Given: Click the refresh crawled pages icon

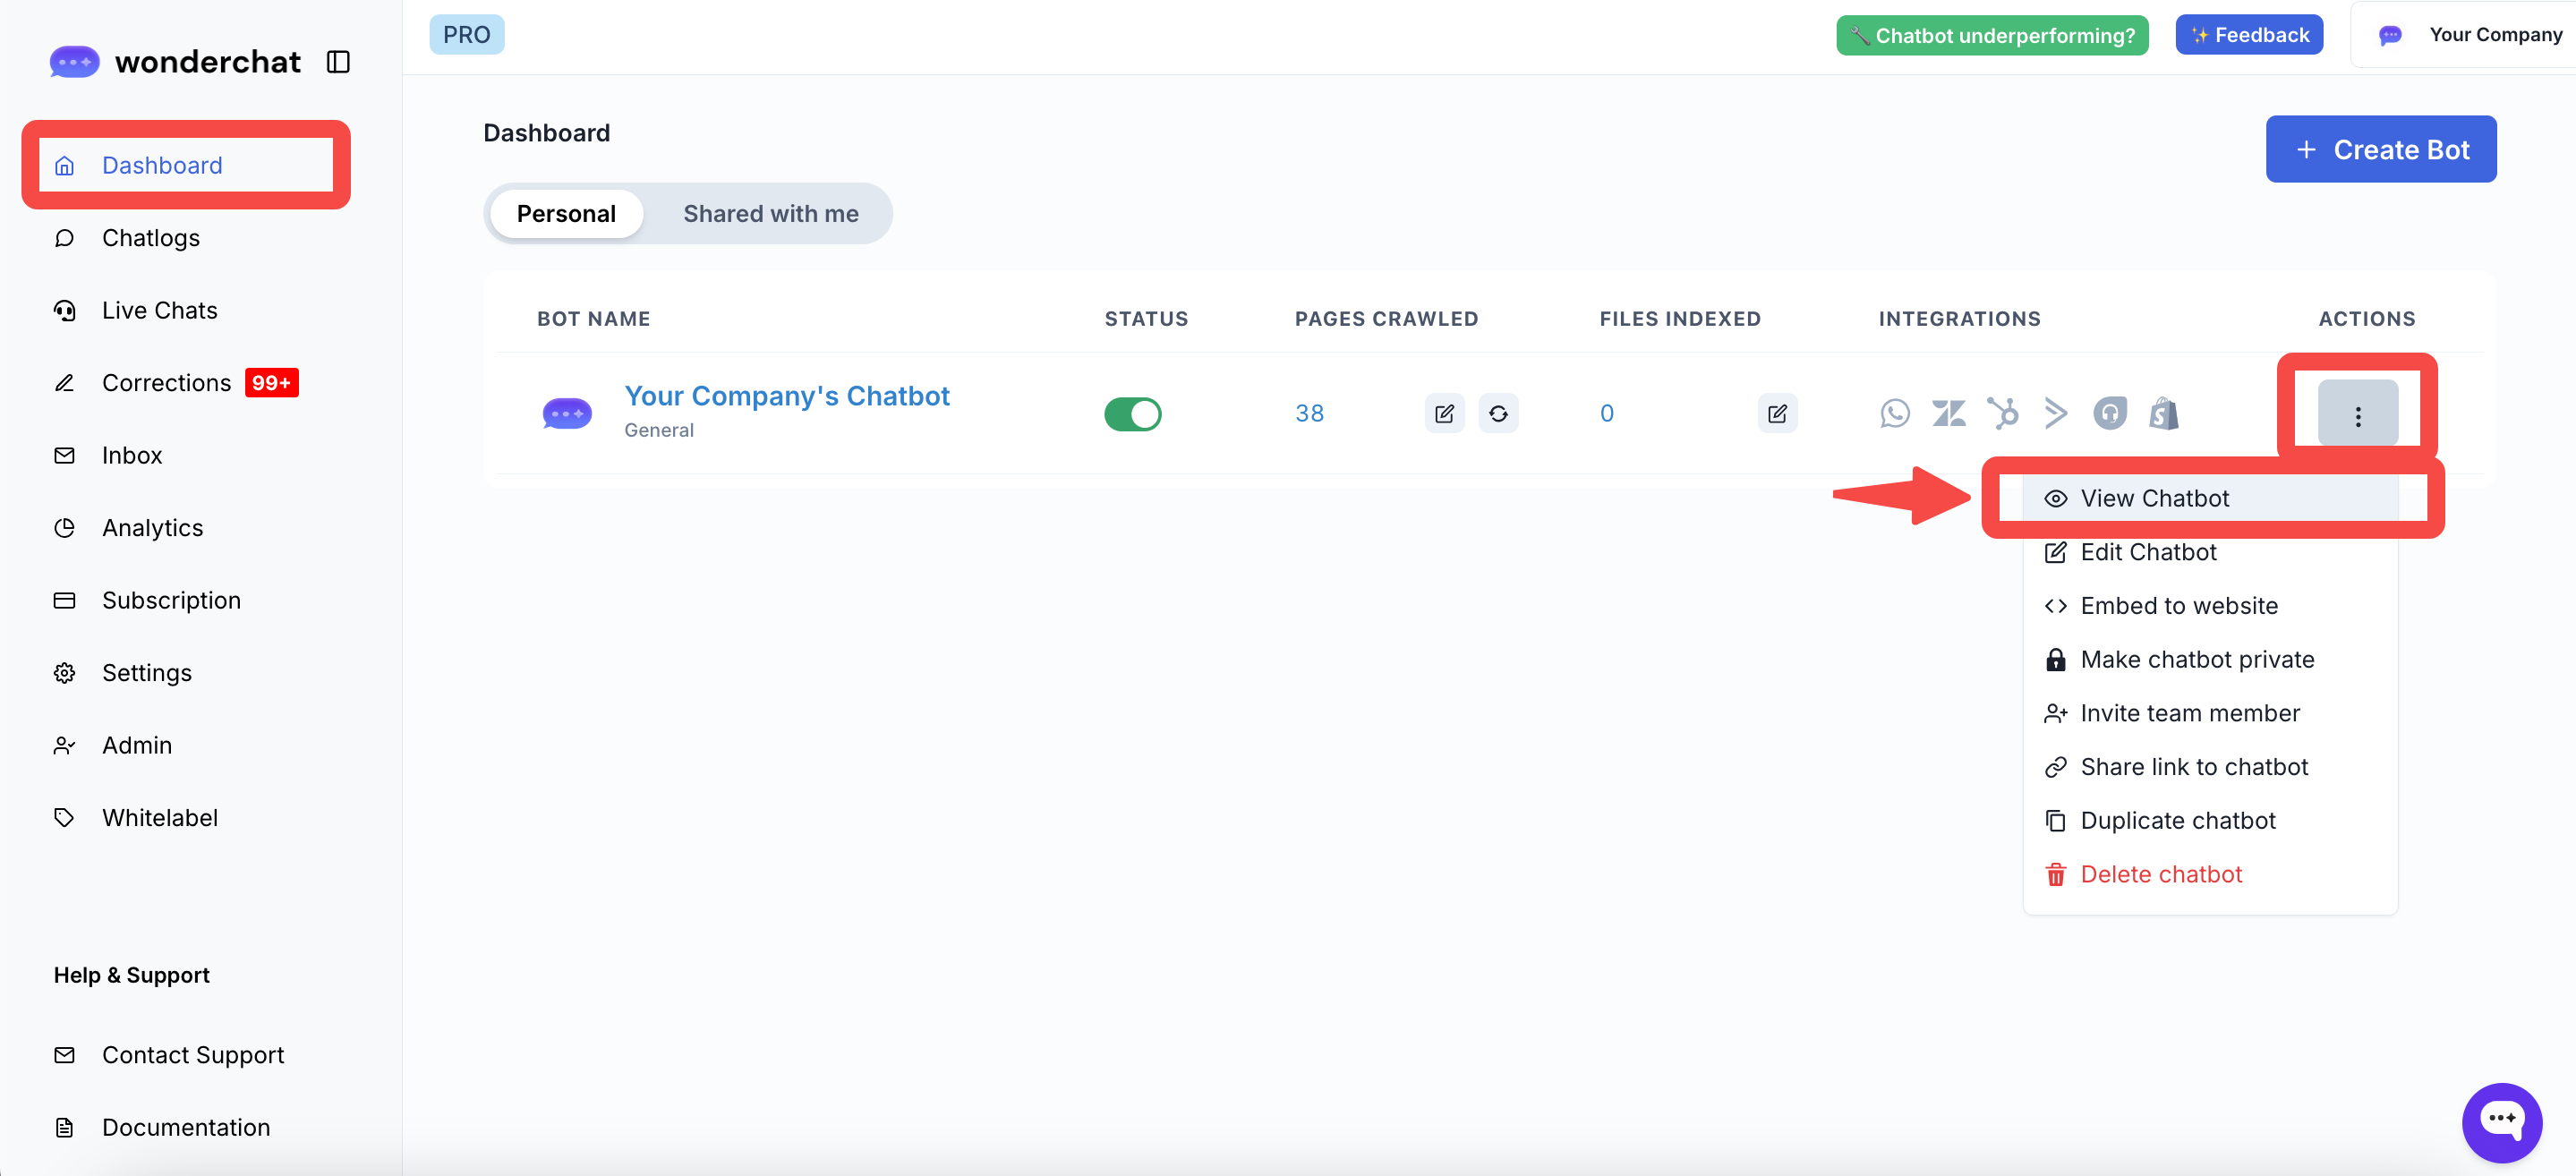Looking at the screenshot, I should (1497, 413).
